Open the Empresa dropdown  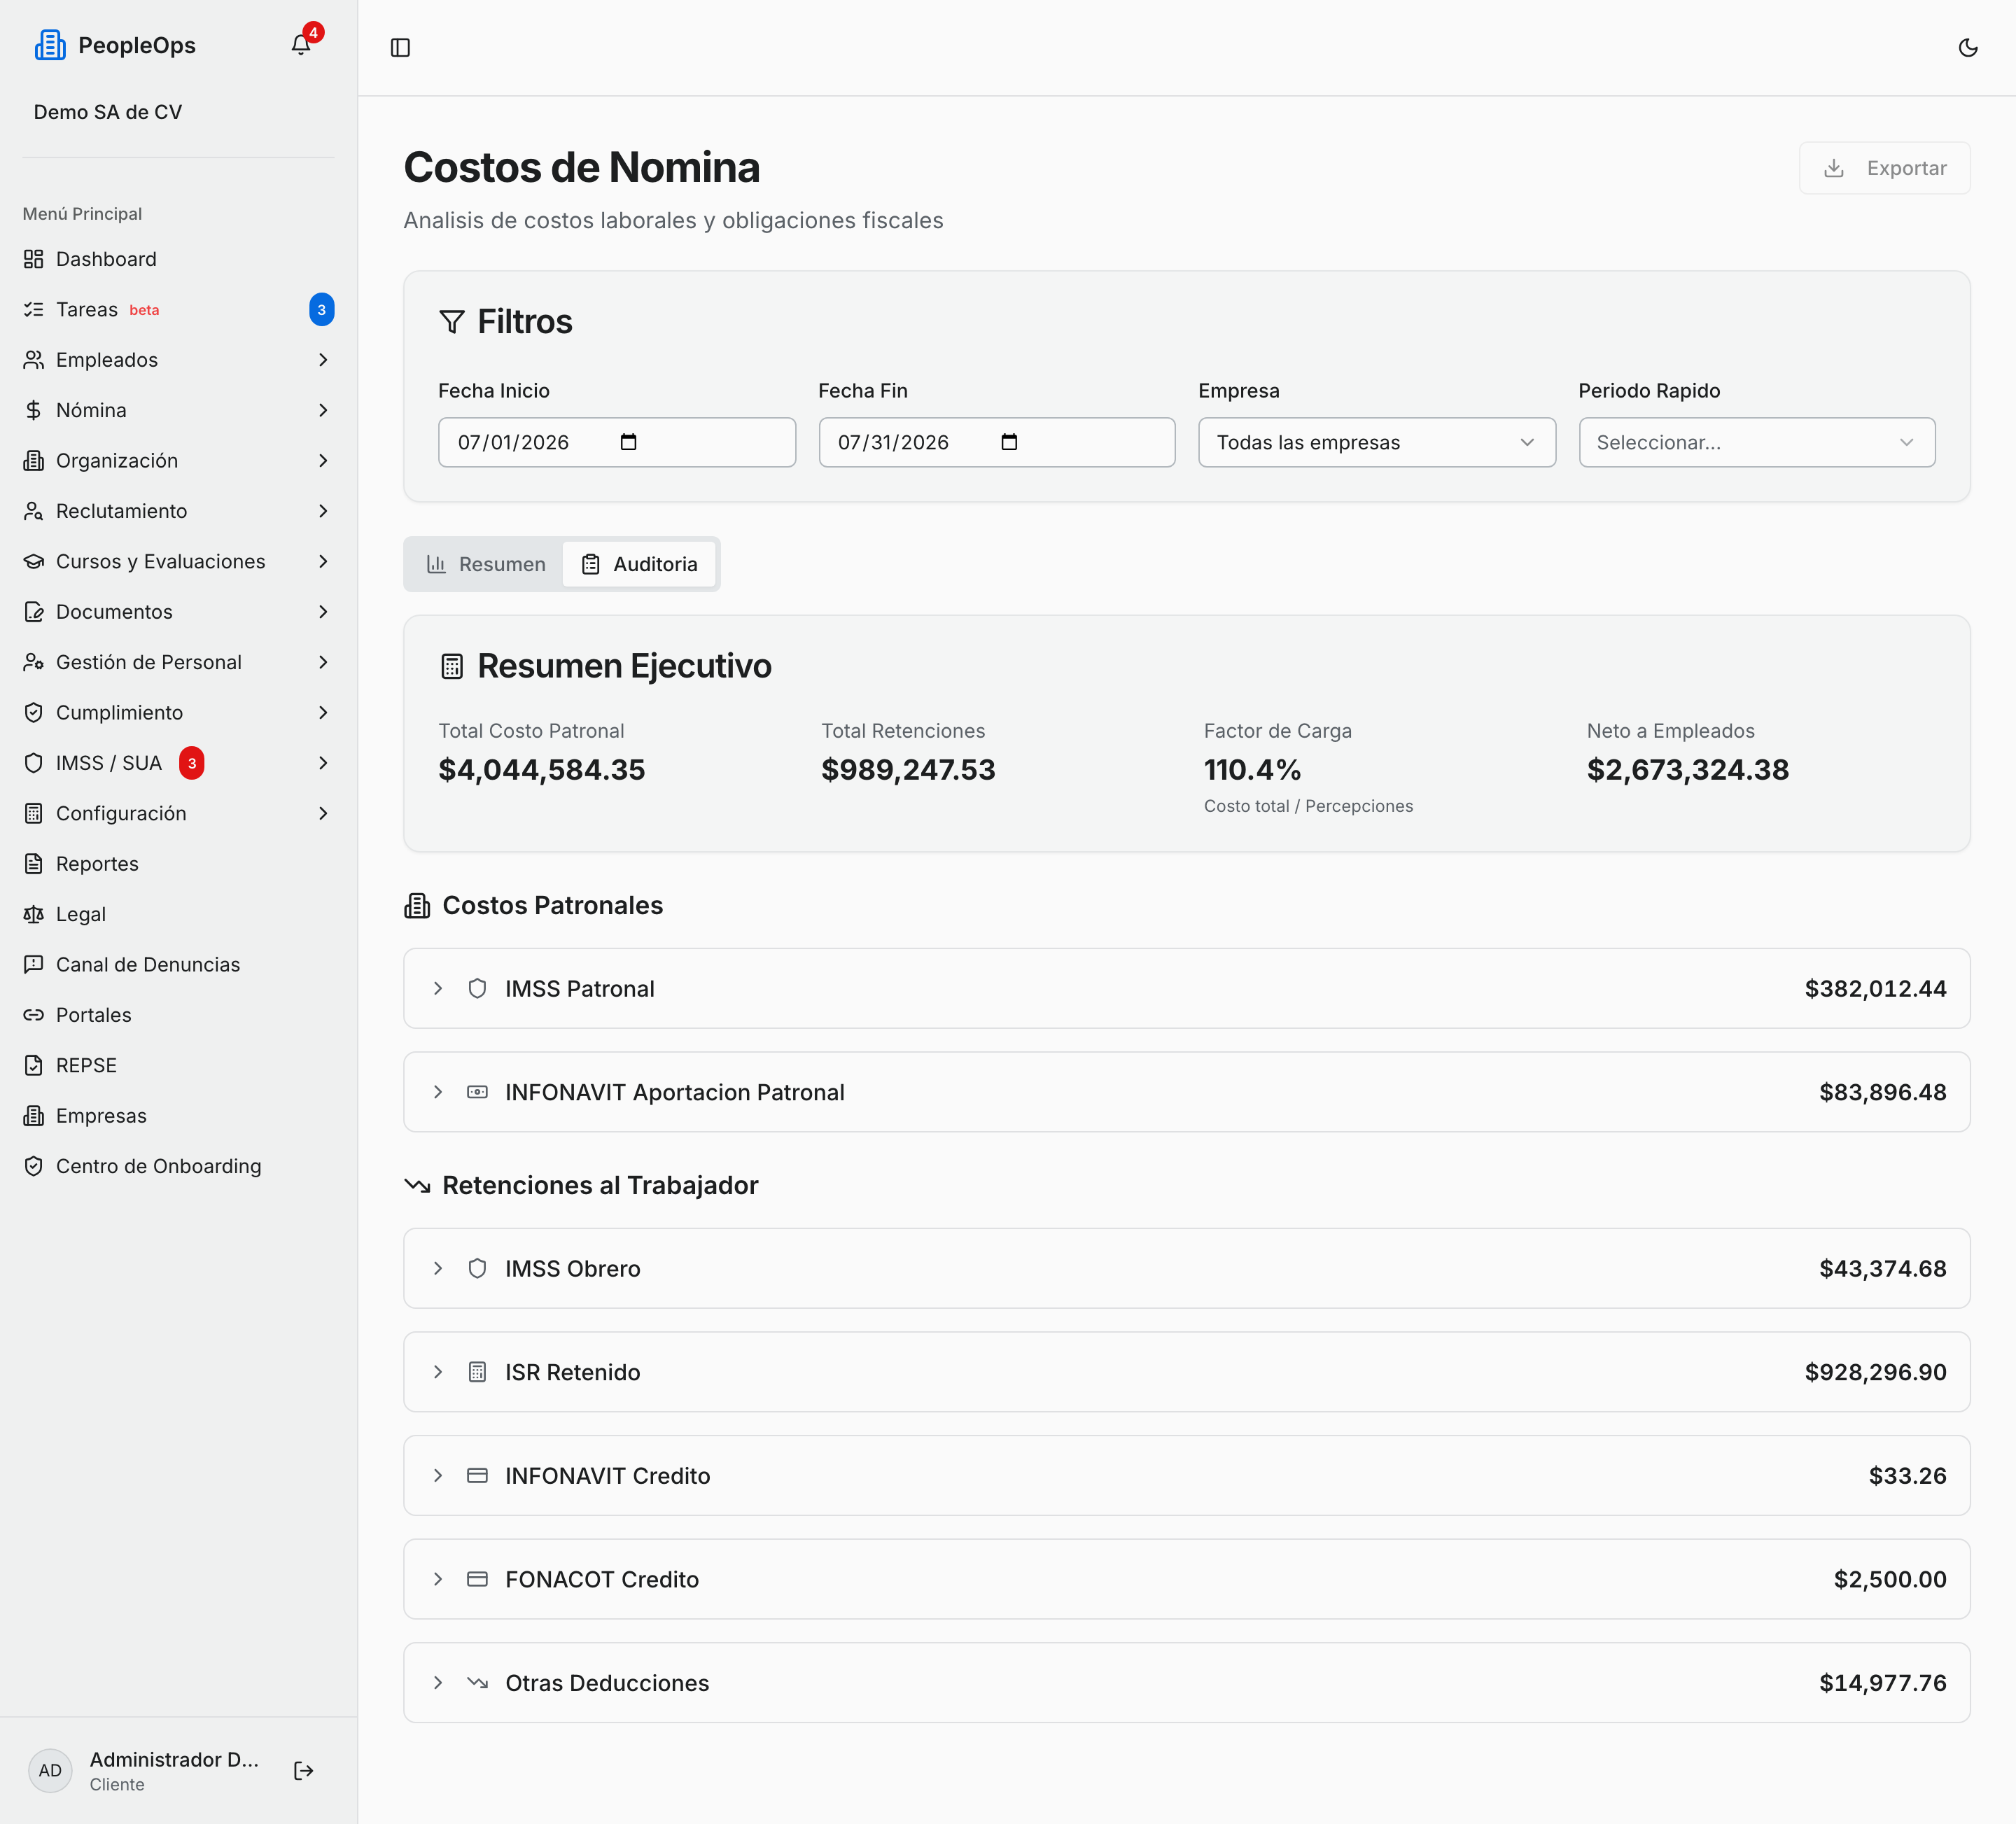click(x=1376, y=442)
